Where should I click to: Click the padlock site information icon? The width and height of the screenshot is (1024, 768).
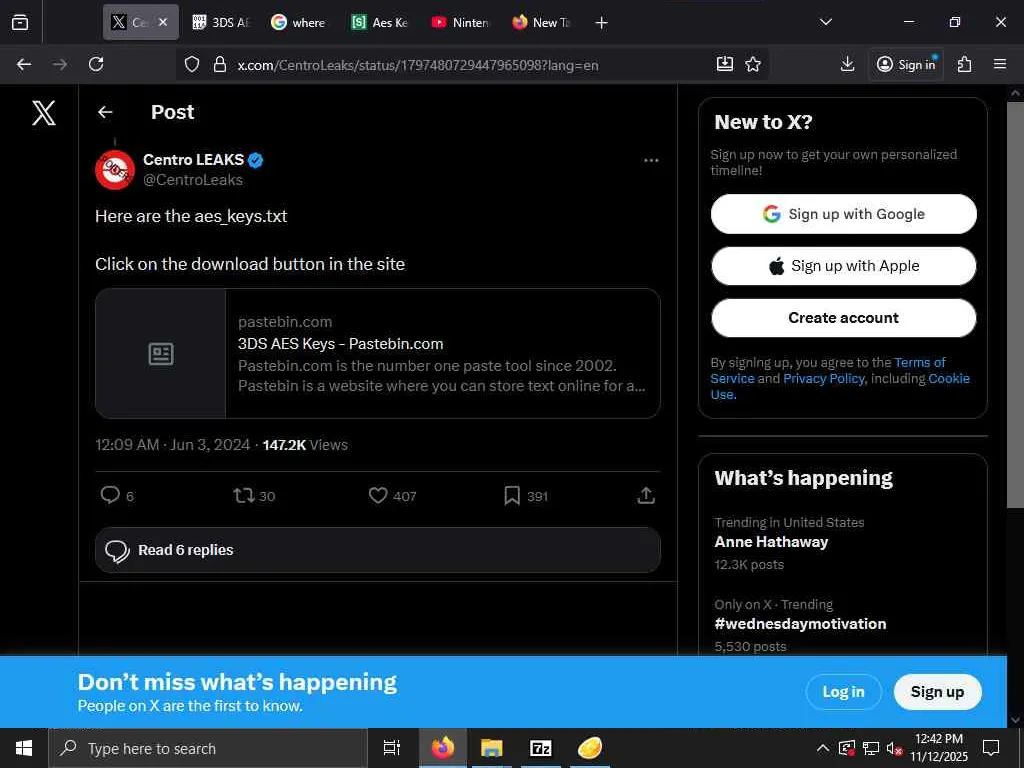click(x=220, y=64)
